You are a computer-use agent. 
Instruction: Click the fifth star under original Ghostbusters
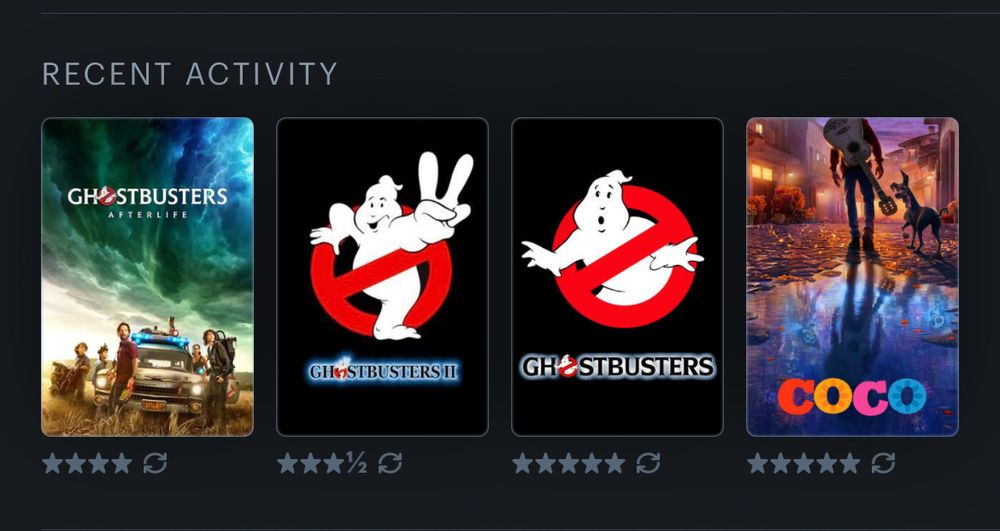(615, 463)
